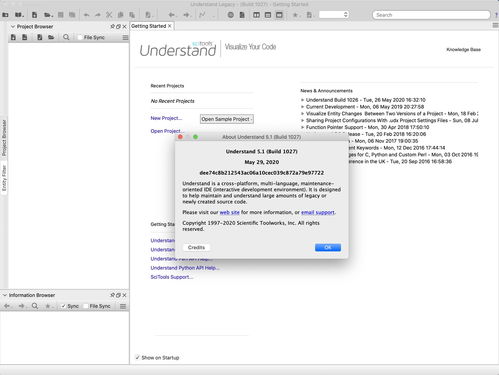
Task: Click the scissors cut icon
Action: [109, 15]
